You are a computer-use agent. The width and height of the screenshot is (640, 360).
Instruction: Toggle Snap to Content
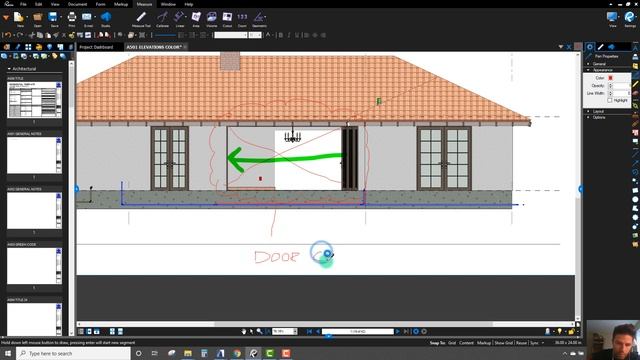(x=466, y=343)
